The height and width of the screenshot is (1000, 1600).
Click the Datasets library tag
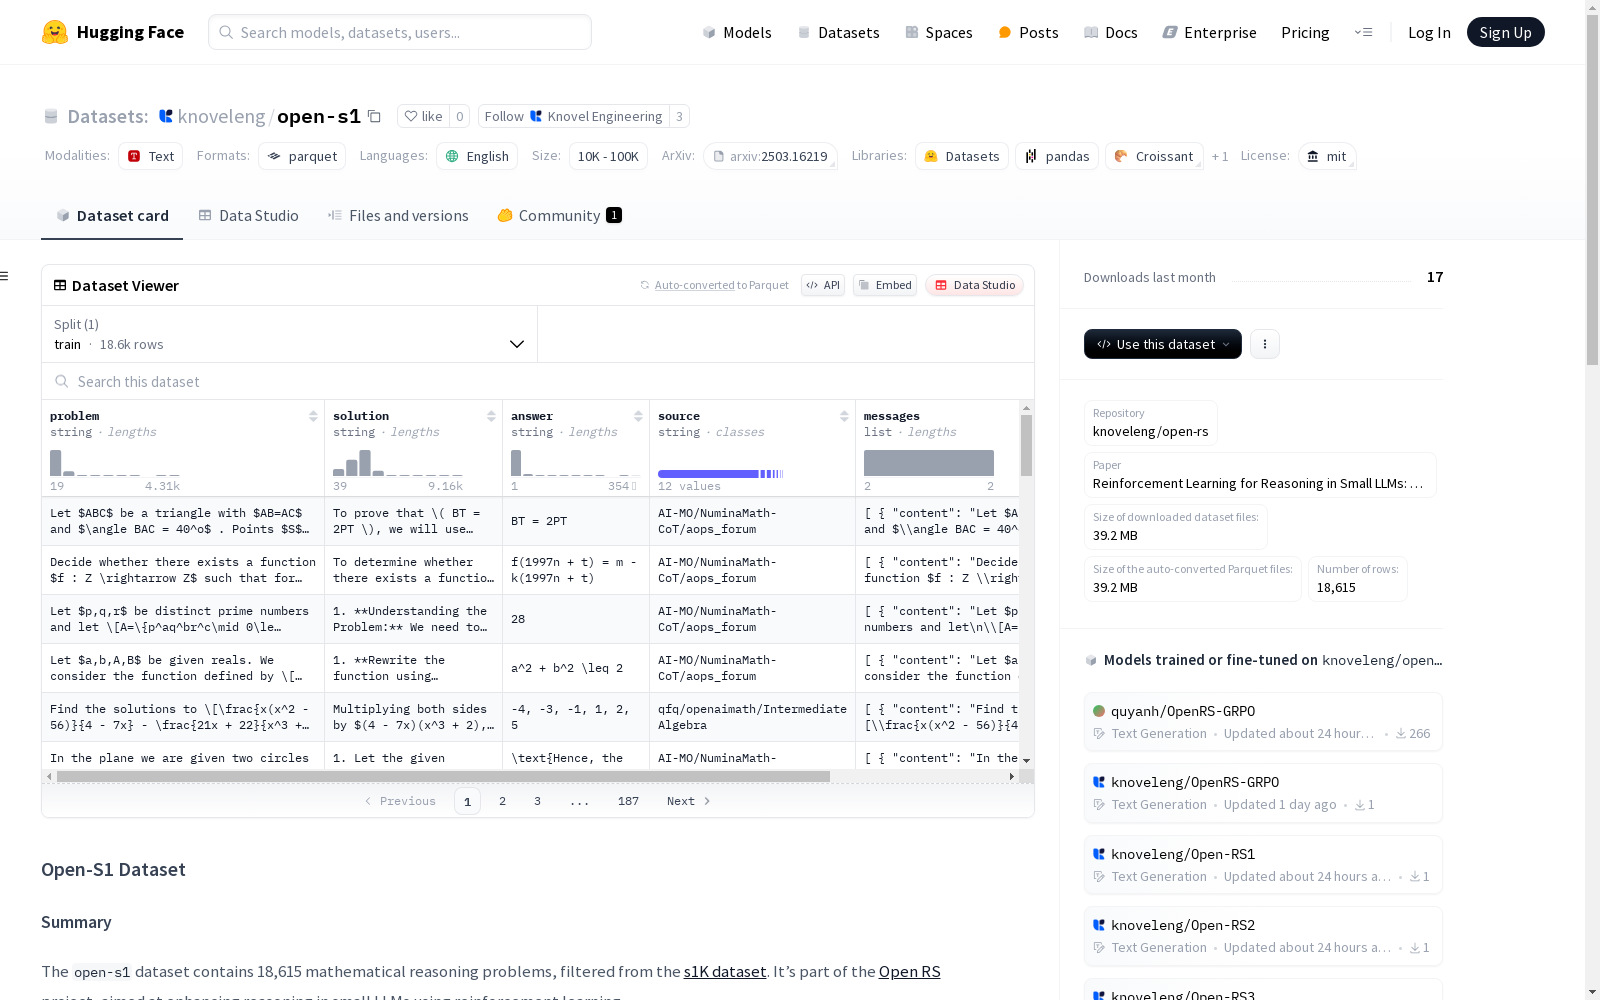(x=961, y=156)
